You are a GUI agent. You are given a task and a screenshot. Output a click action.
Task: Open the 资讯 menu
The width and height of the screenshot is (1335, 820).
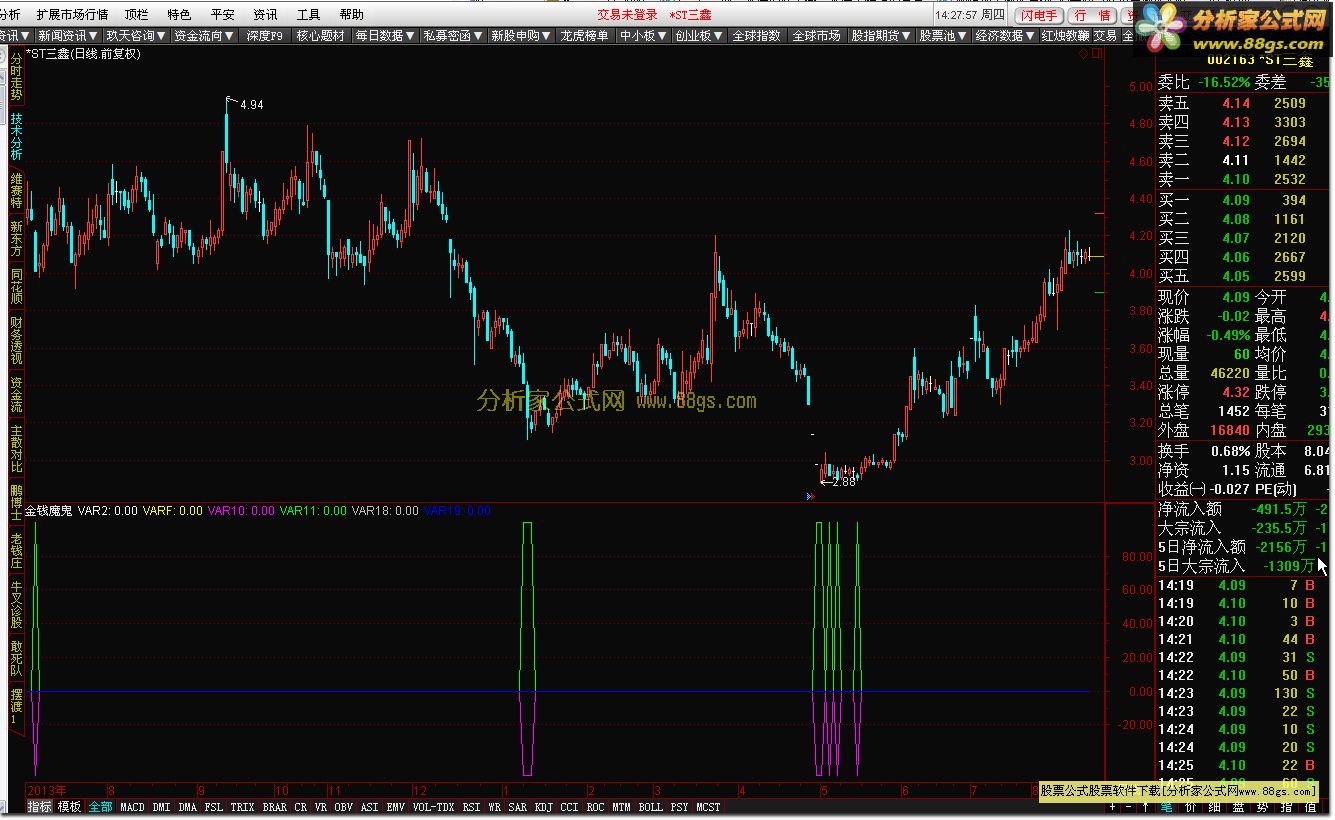click(x=266, y=15)
